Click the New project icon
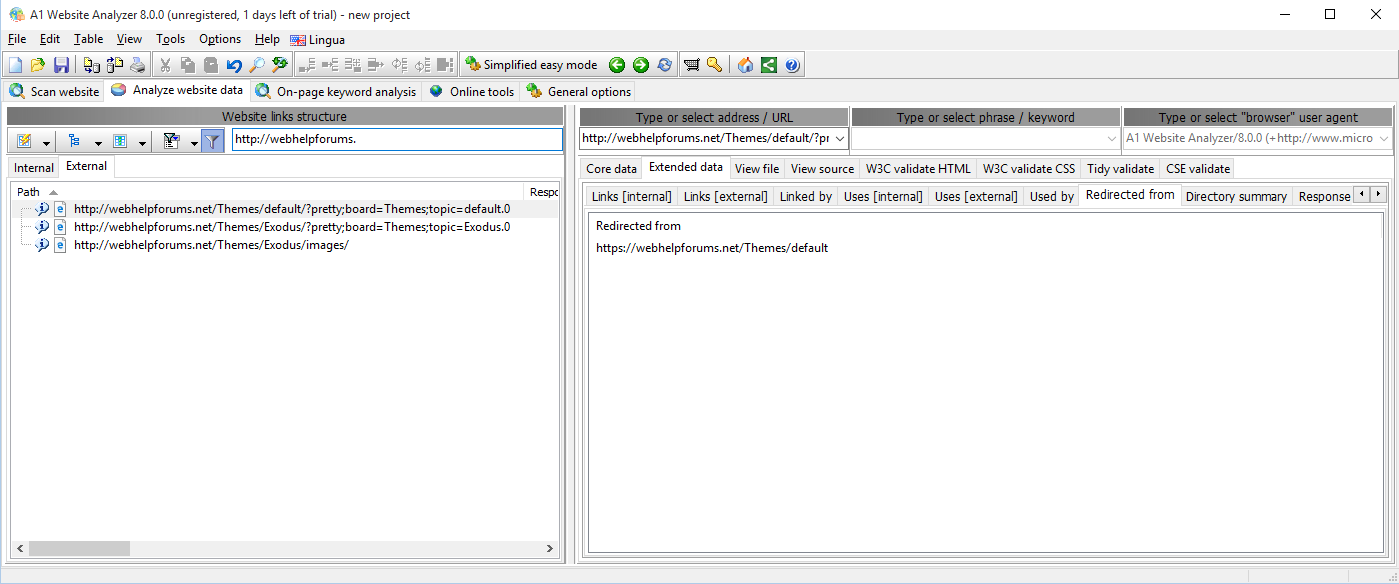 (x=15, y=65)
